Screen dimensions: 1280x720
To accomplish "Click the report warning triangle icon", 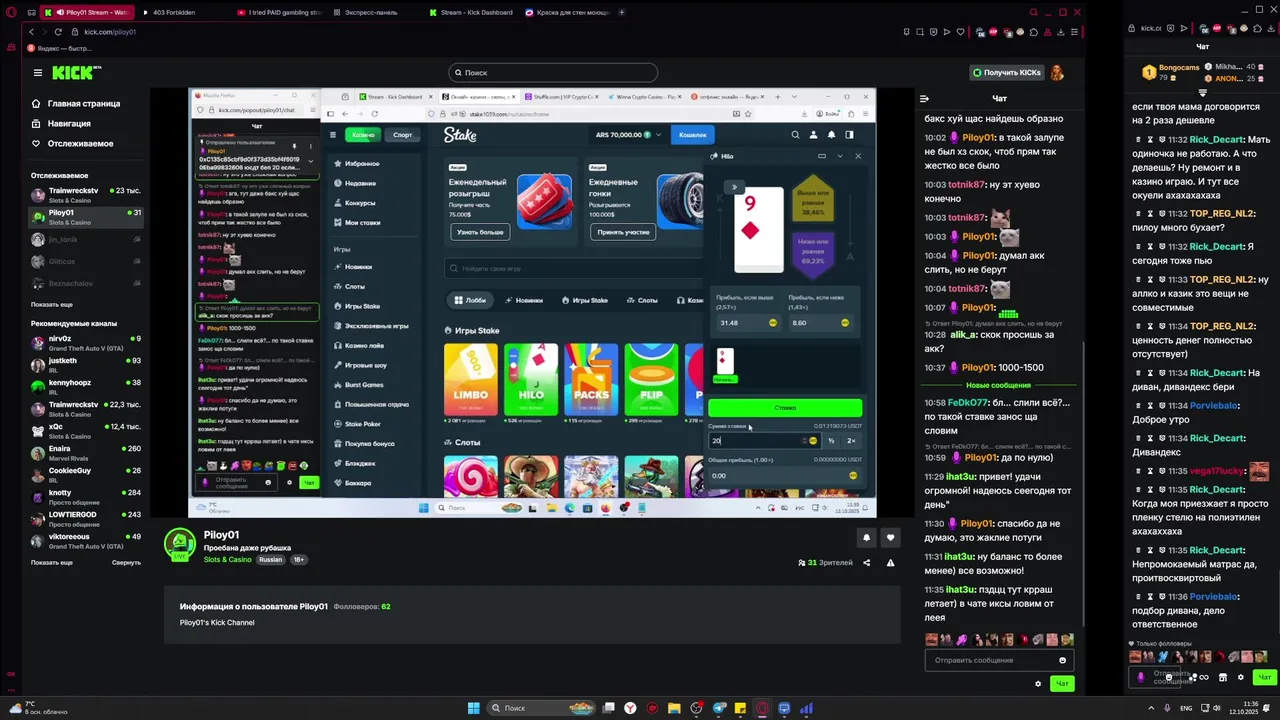I will coord(890,563).
